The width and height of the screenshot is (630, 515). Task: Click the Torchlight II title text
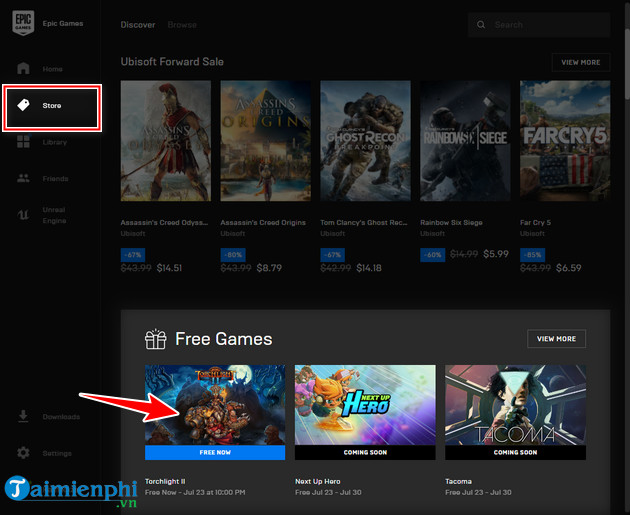(x=165, y=481)
